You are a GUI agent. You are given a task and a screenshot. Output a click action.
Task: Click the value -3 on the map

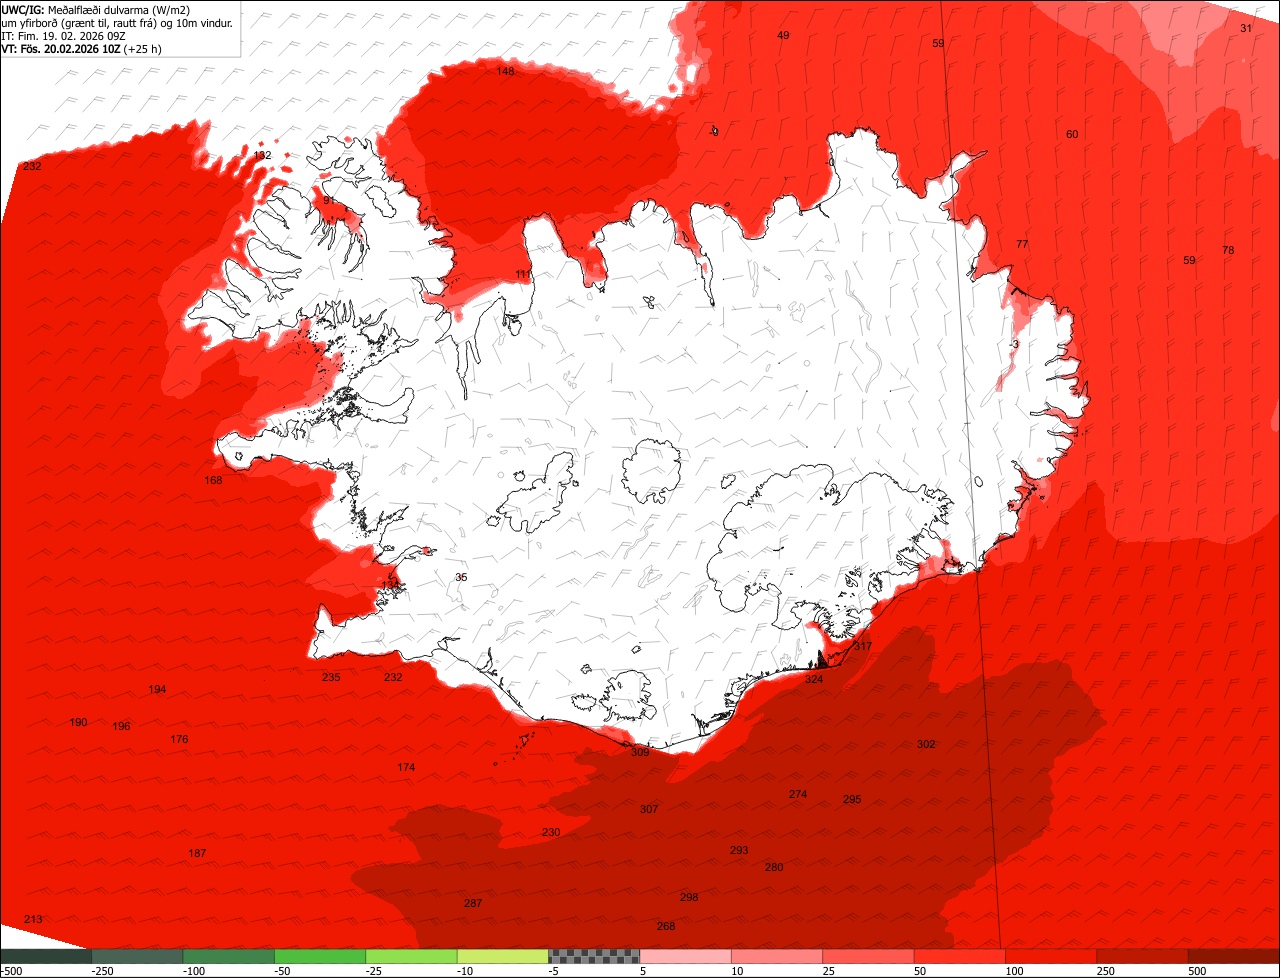pyautogui.click(x=1014, y=344)
